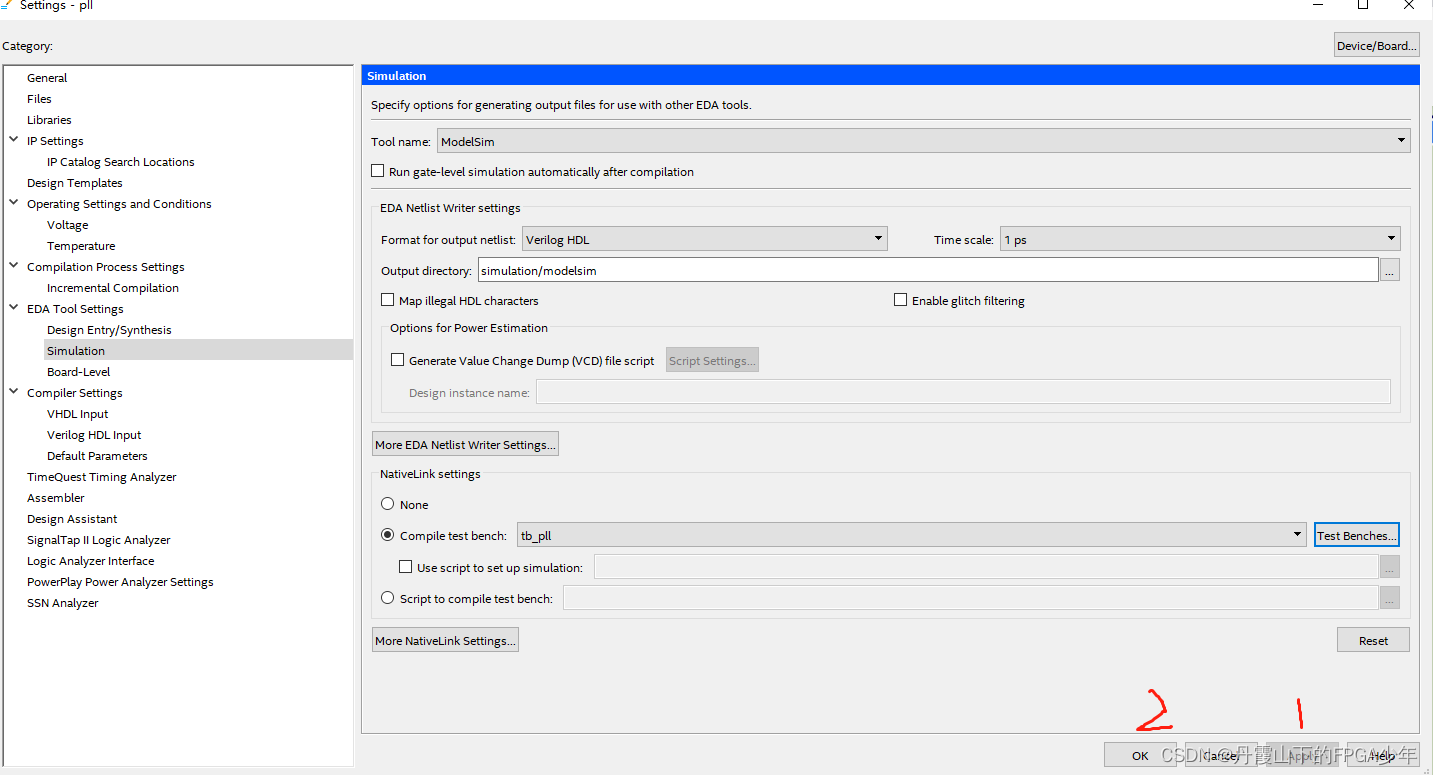Screen dimensions: 1433x775
Task: Open Format for output netlist dropdown
Action: (705, 239)
